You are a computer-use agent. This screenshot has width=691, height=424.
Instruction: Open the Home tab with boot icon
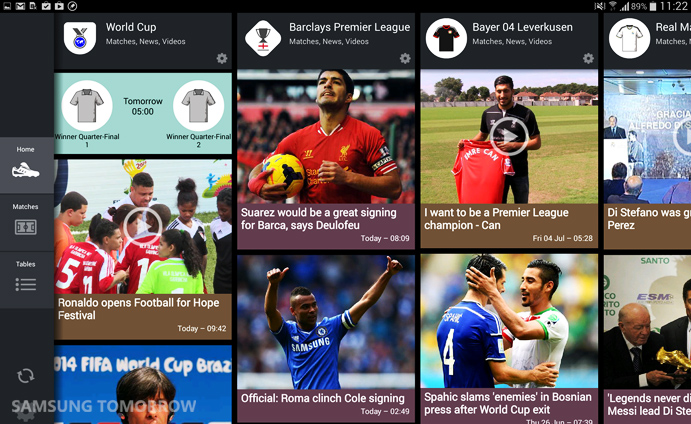[x=26, y=165]
